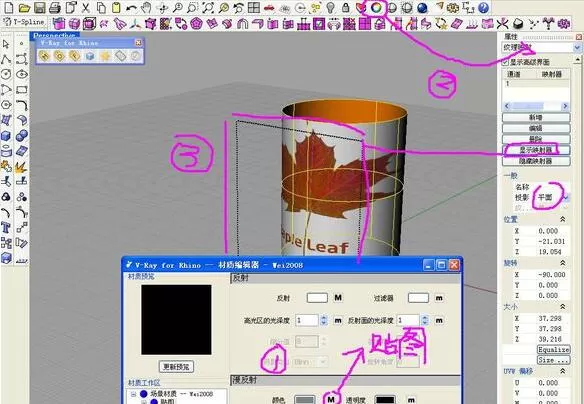The width and height of the screenshot is (584, 404).
Task: Click the light bulb icon
Action: pos(330,7)
